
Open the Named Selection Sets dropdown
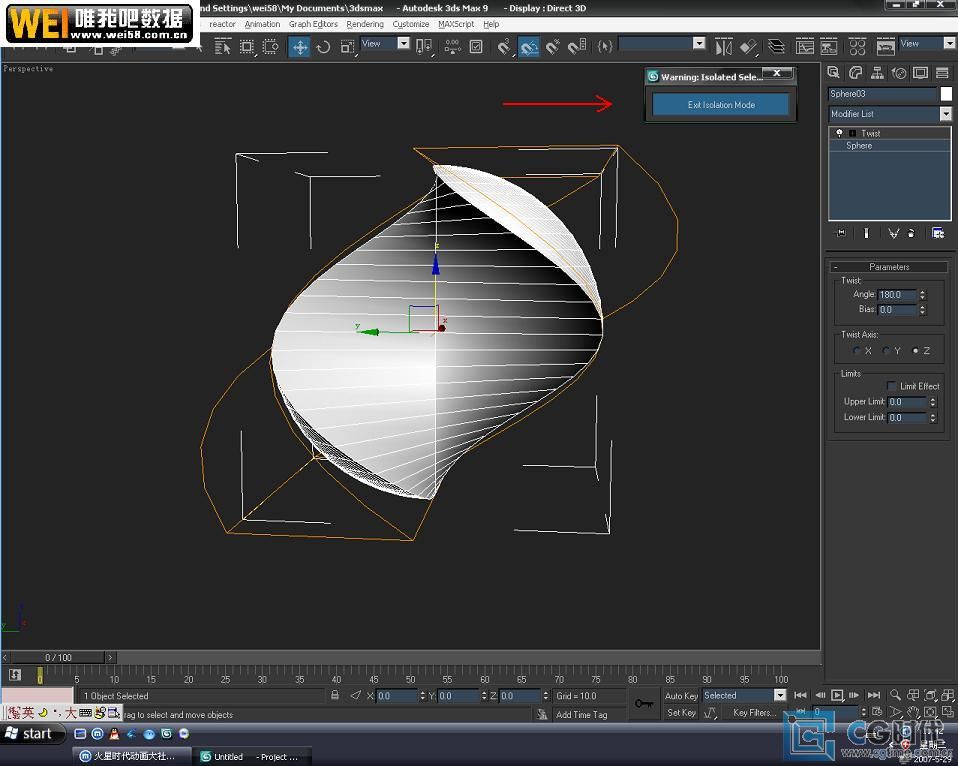[663, 43]
